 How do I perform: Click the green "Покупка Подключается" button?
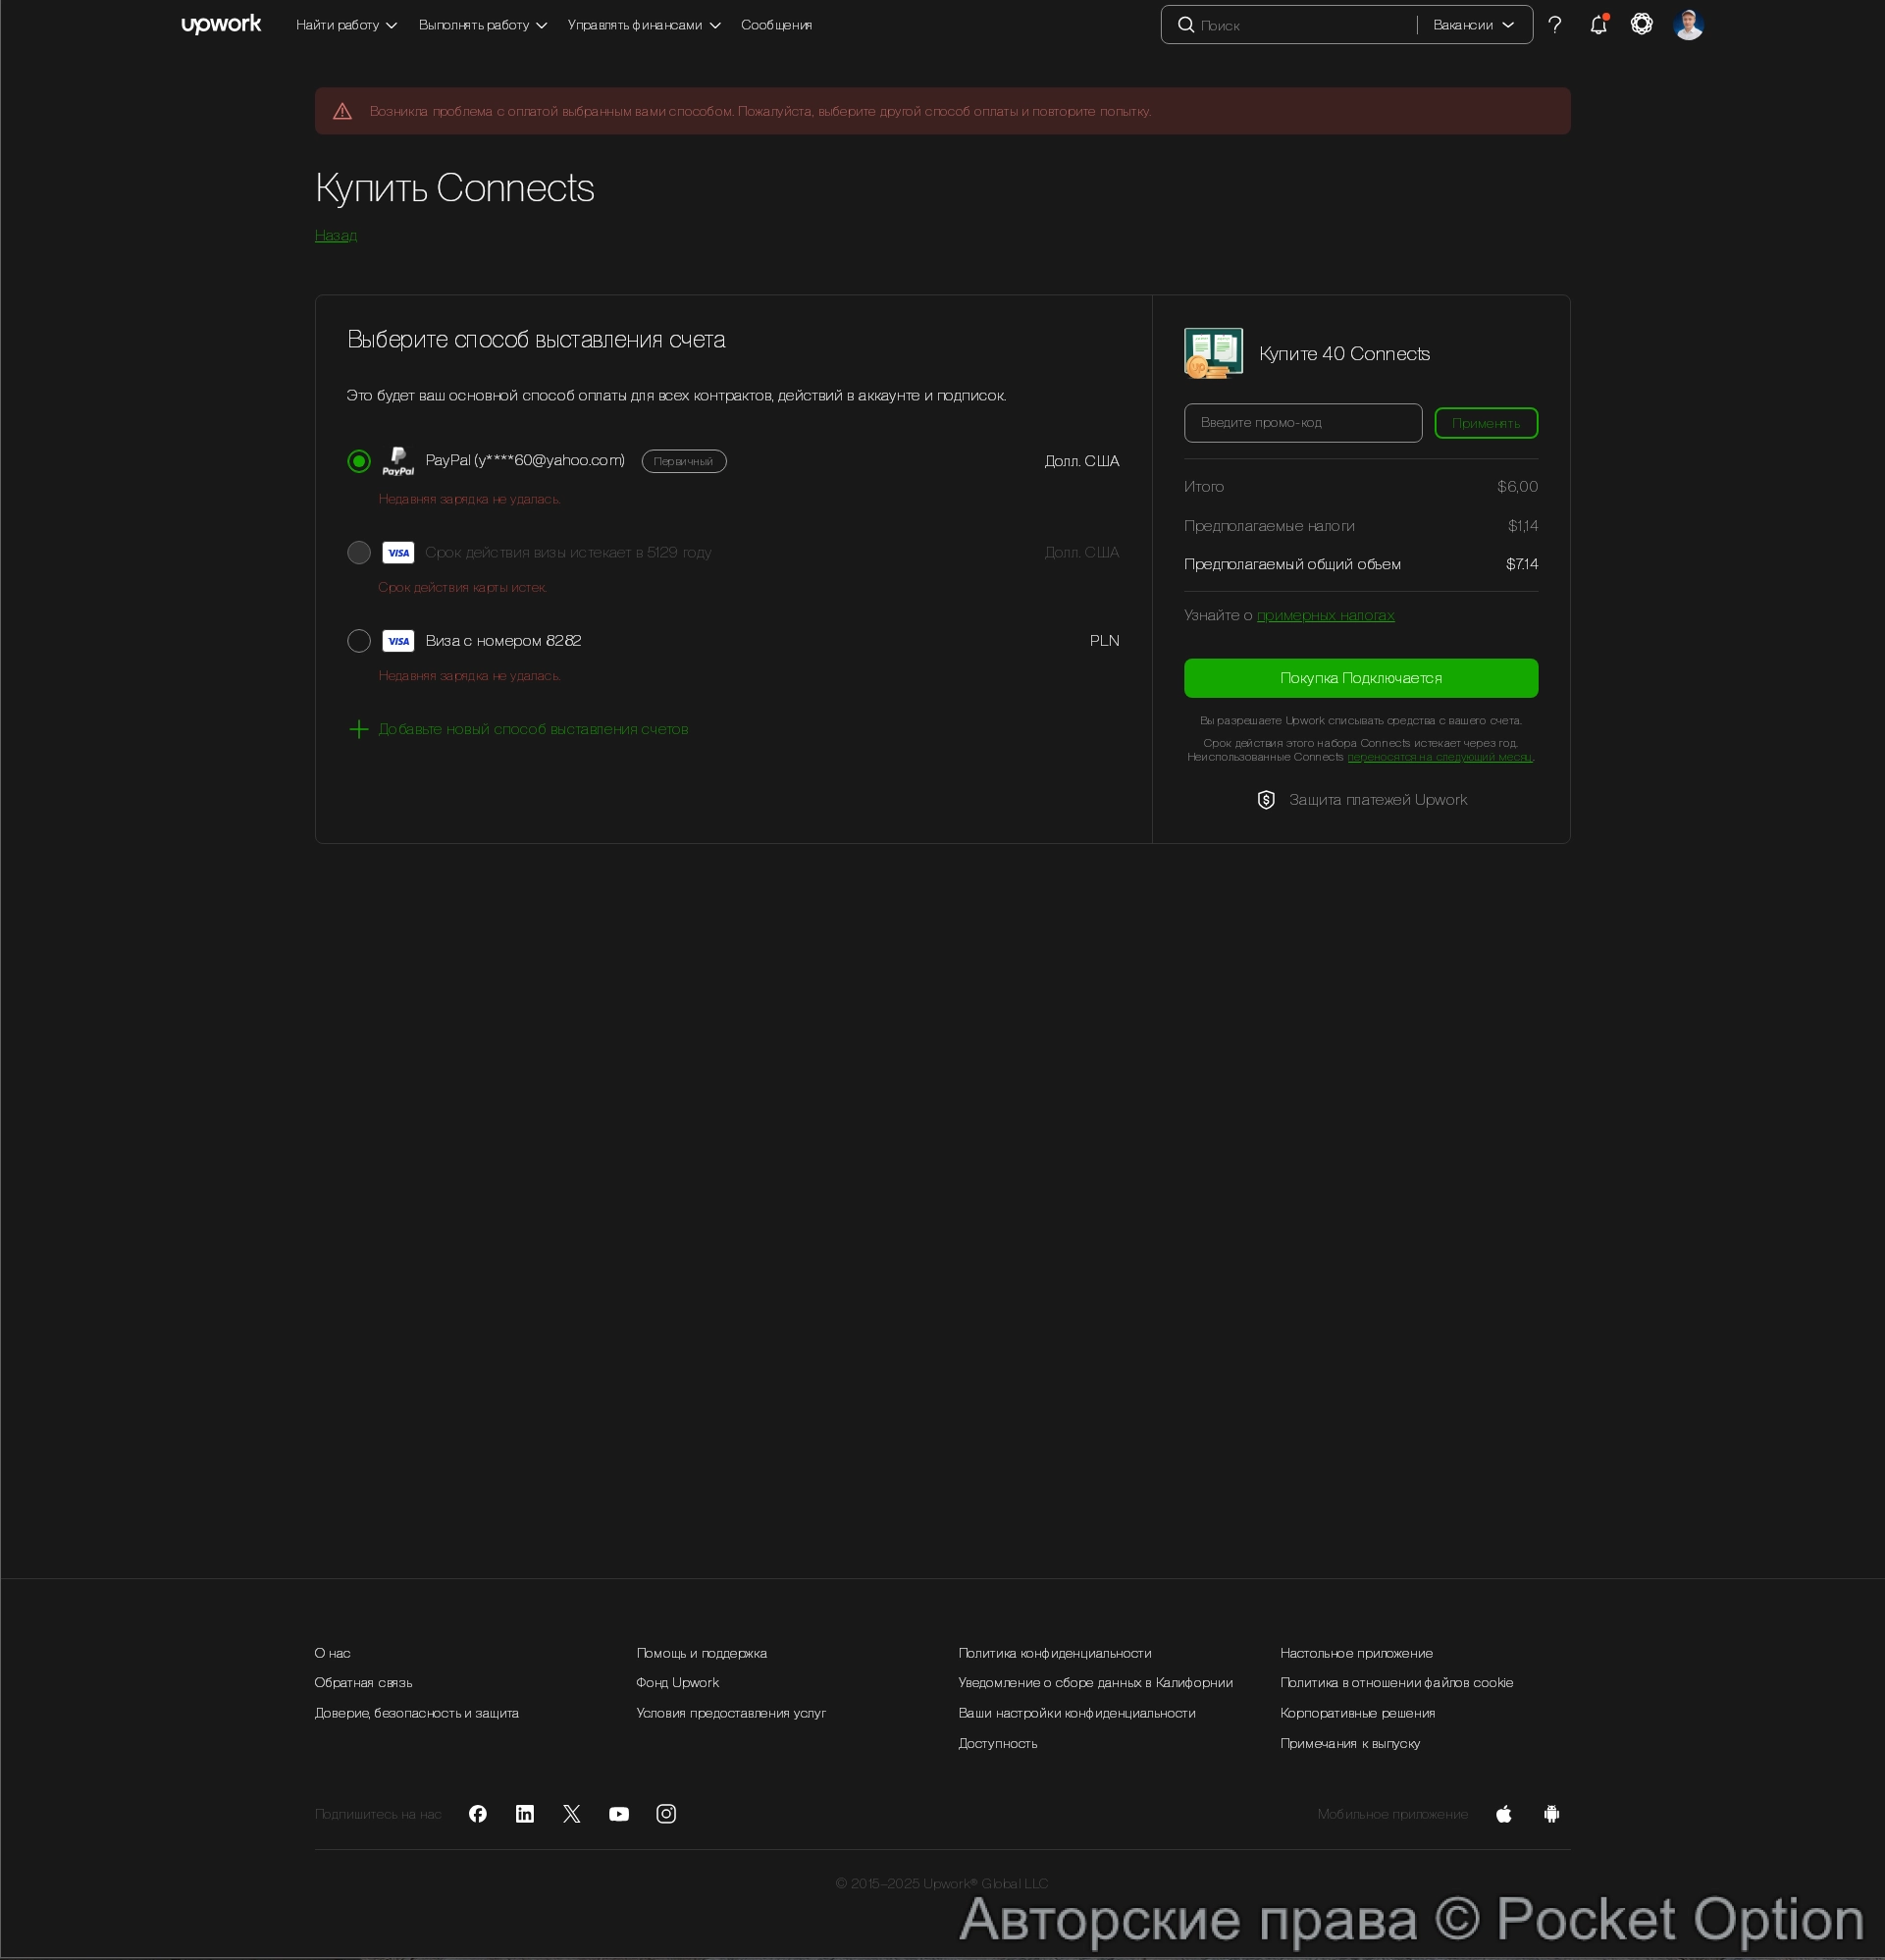1360,678
